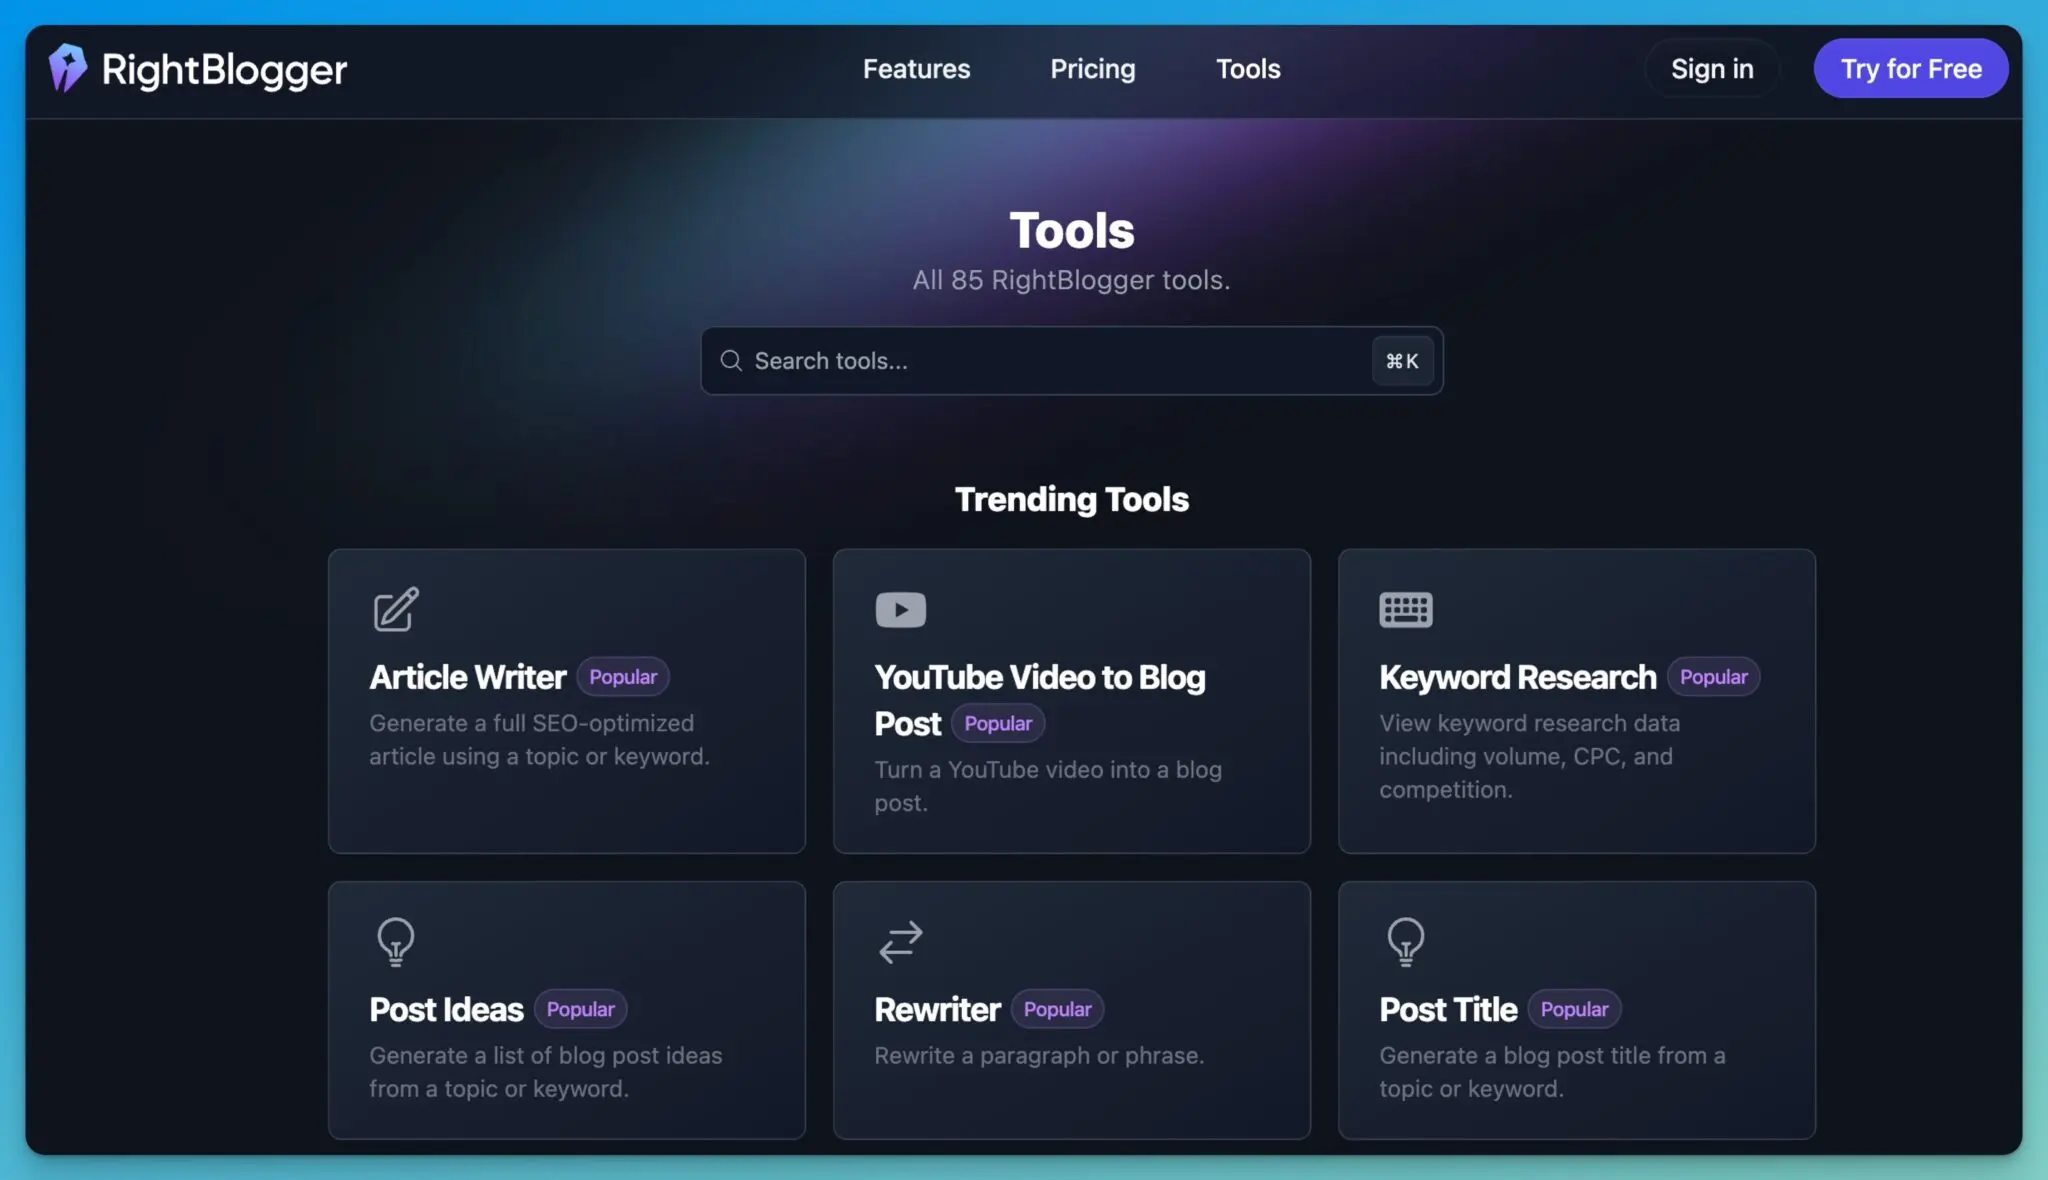The image size is (2048, 1180).
Task: Click the Popular badge on Article Writer
Action: 622,676
